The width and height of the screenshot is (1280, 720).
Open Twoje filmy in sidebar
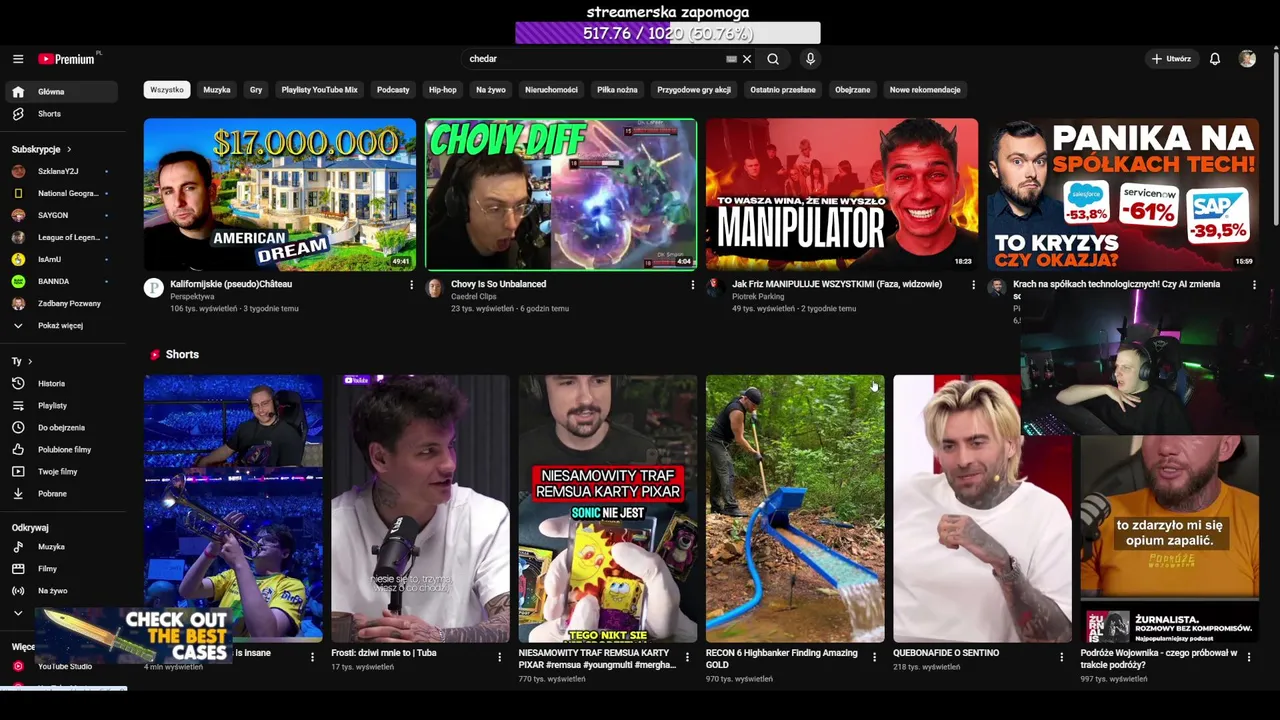(x=60, y=471)
